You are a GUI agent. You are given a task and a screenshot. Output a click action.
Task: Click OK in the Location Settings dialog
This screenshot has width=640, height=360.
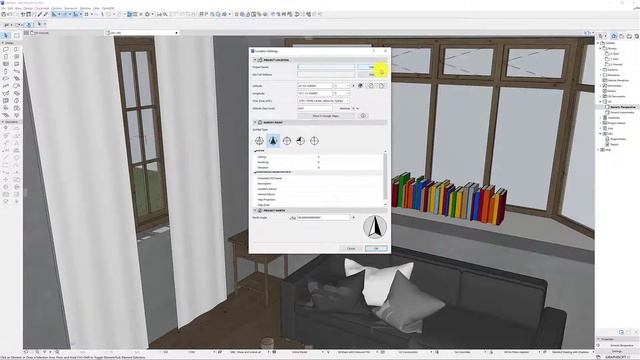pyautogui.click(x=376, y=248)
